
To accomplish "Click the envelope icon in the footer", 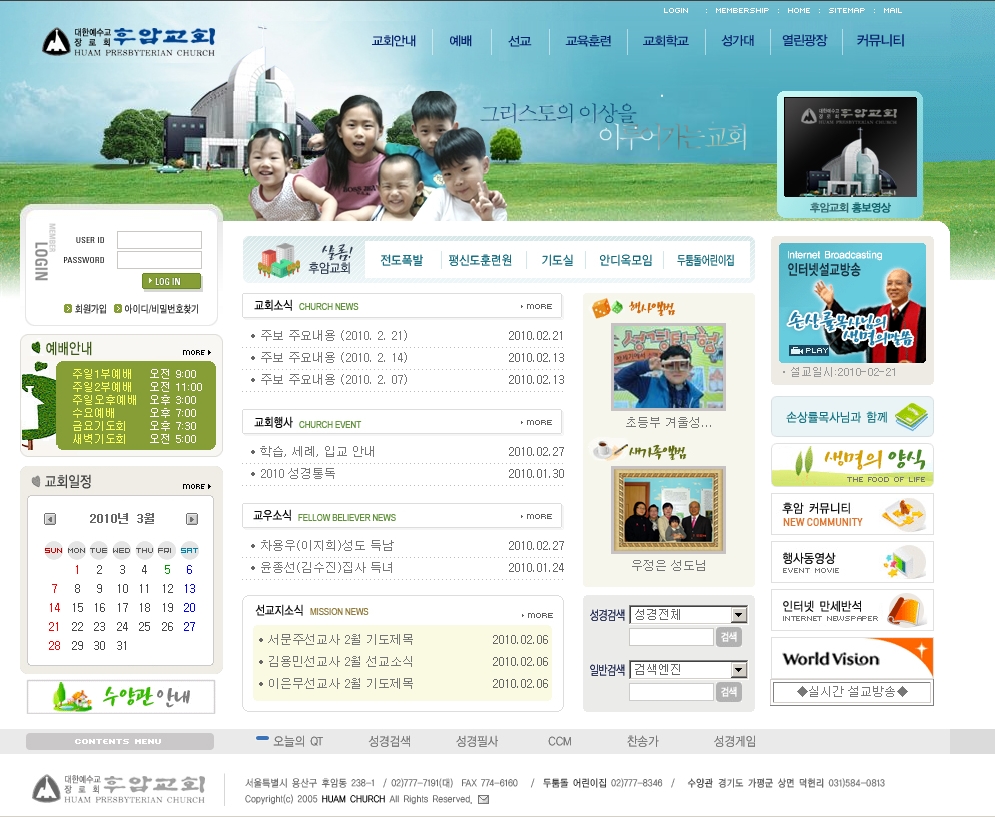I will [x=484, y=799].
